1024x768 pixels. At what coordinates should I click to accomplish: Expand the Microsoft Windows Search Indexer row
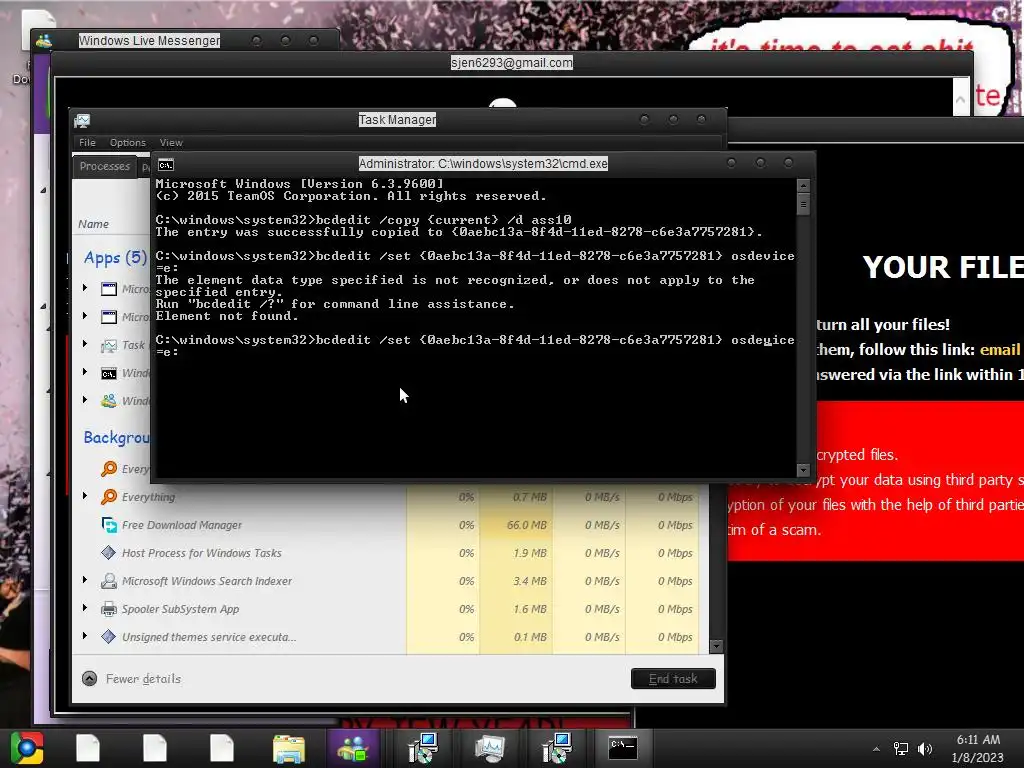pyautogui.click(x=85, y=580)
